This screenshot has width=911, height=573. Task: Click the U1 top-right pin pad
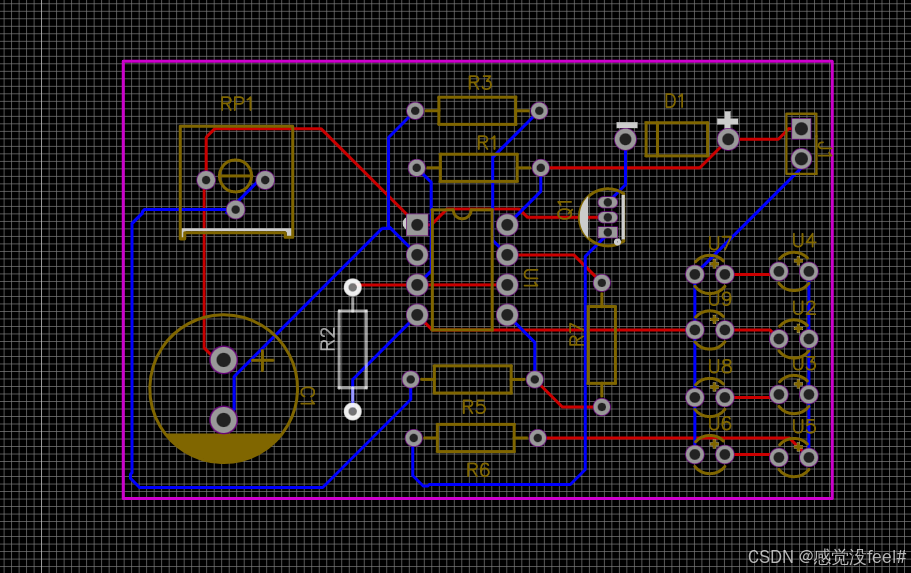(507, 225)
